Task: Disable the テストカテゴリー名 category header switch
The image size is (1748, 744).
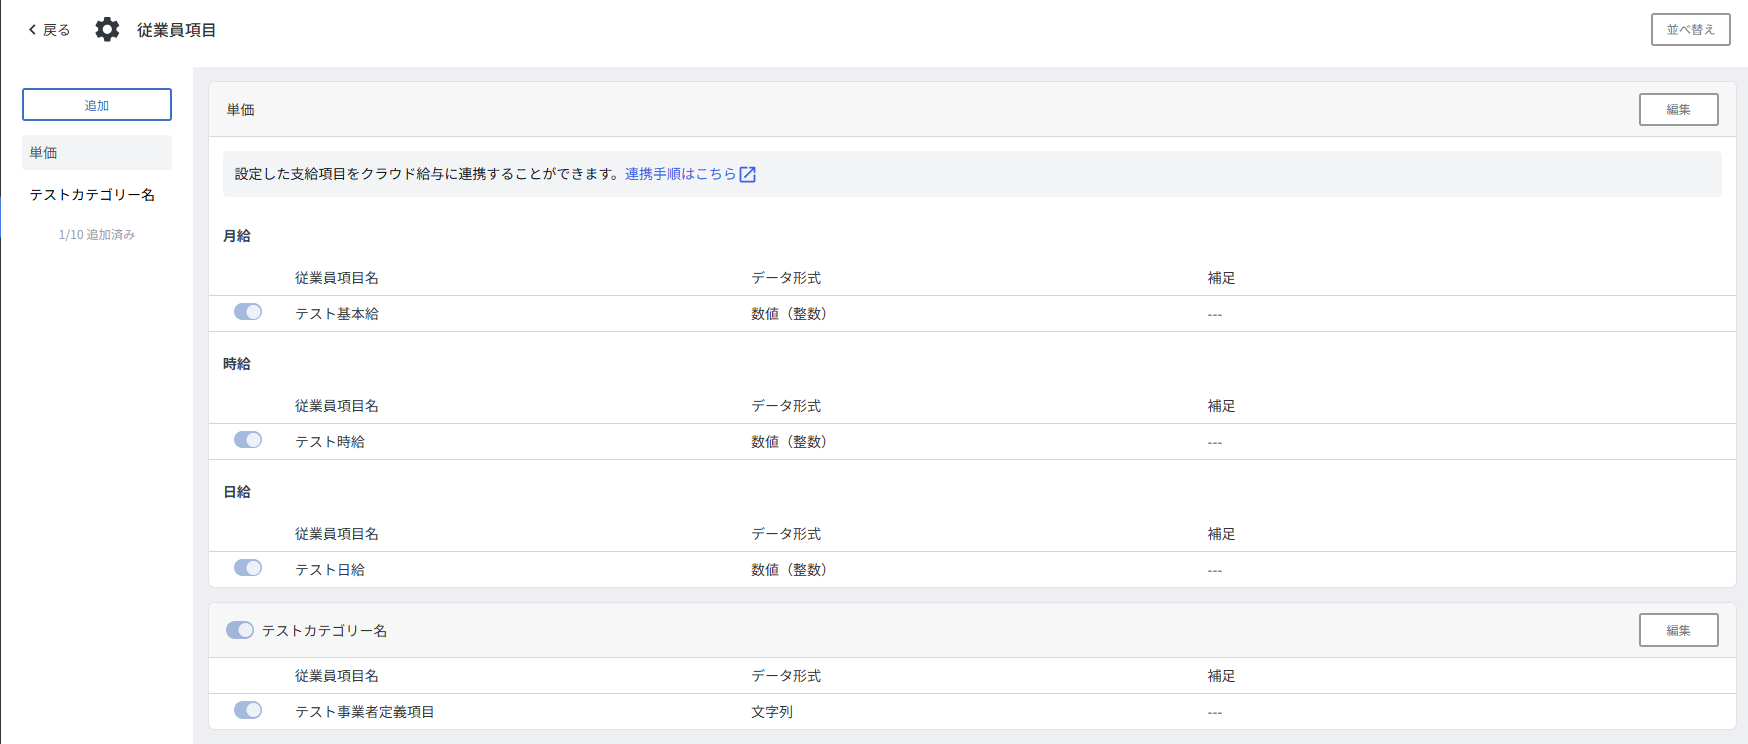Action: (240, 630)
